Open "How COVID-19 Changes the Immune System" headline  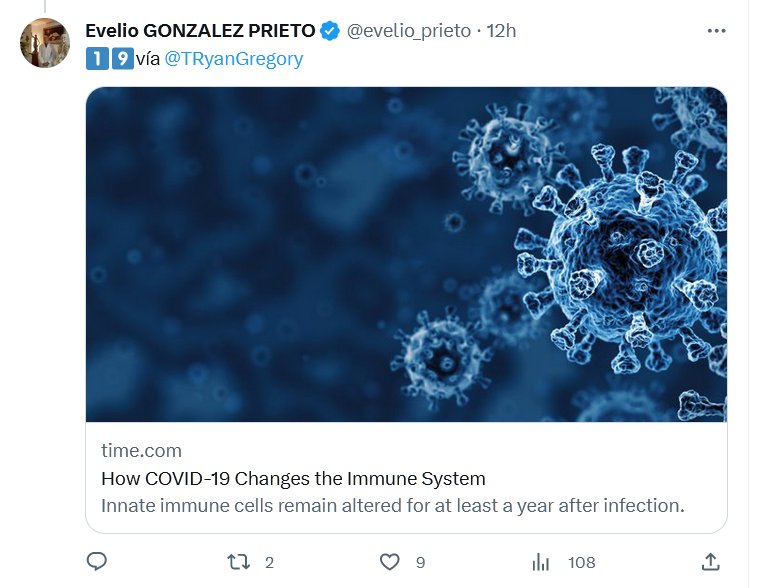pyautogui.click(x=293, y=478)
